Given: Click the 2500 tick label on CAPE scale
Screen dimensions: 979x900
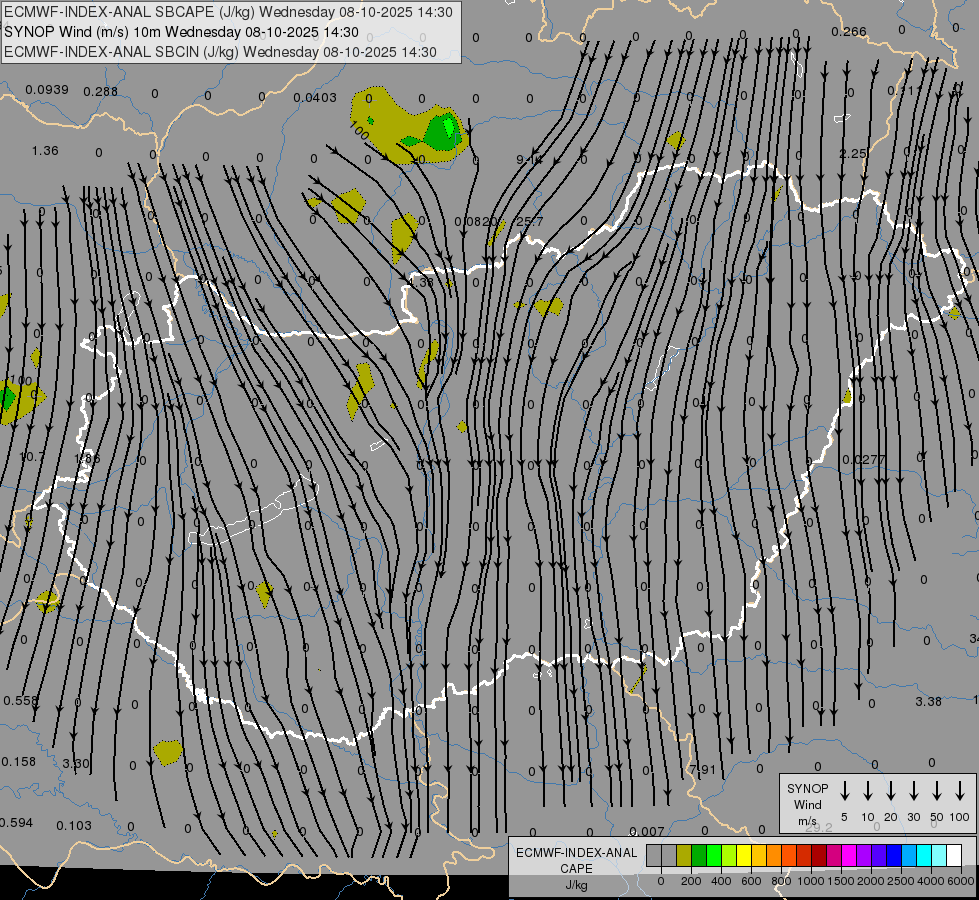Looking at the screenshot, I should click(x=900, y=881).
